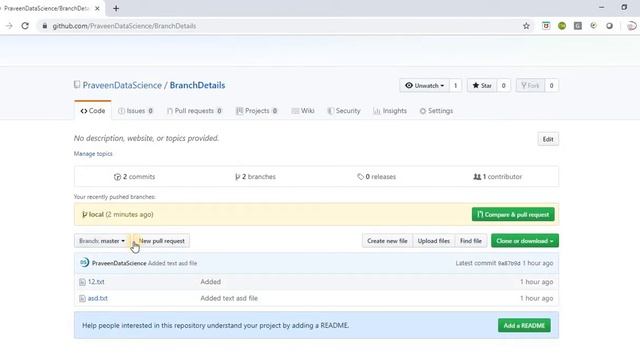Click the site lock icon in address bar

point(44,26)
